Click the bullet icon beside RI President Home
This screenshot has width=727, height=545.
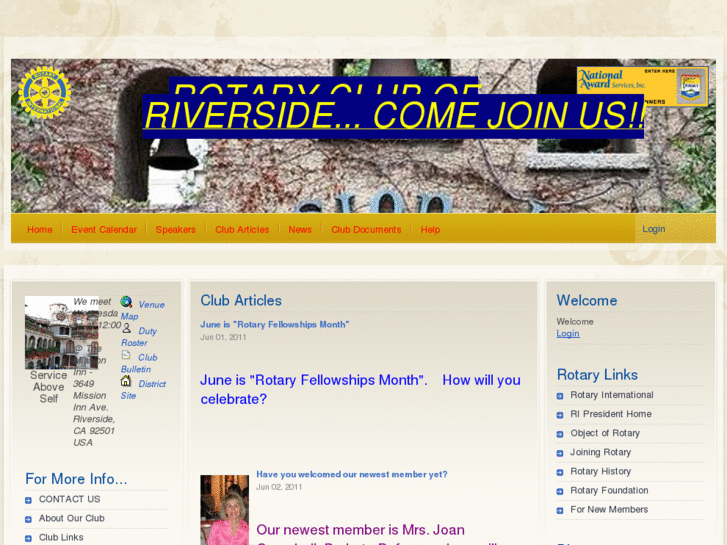click(560, 415)
